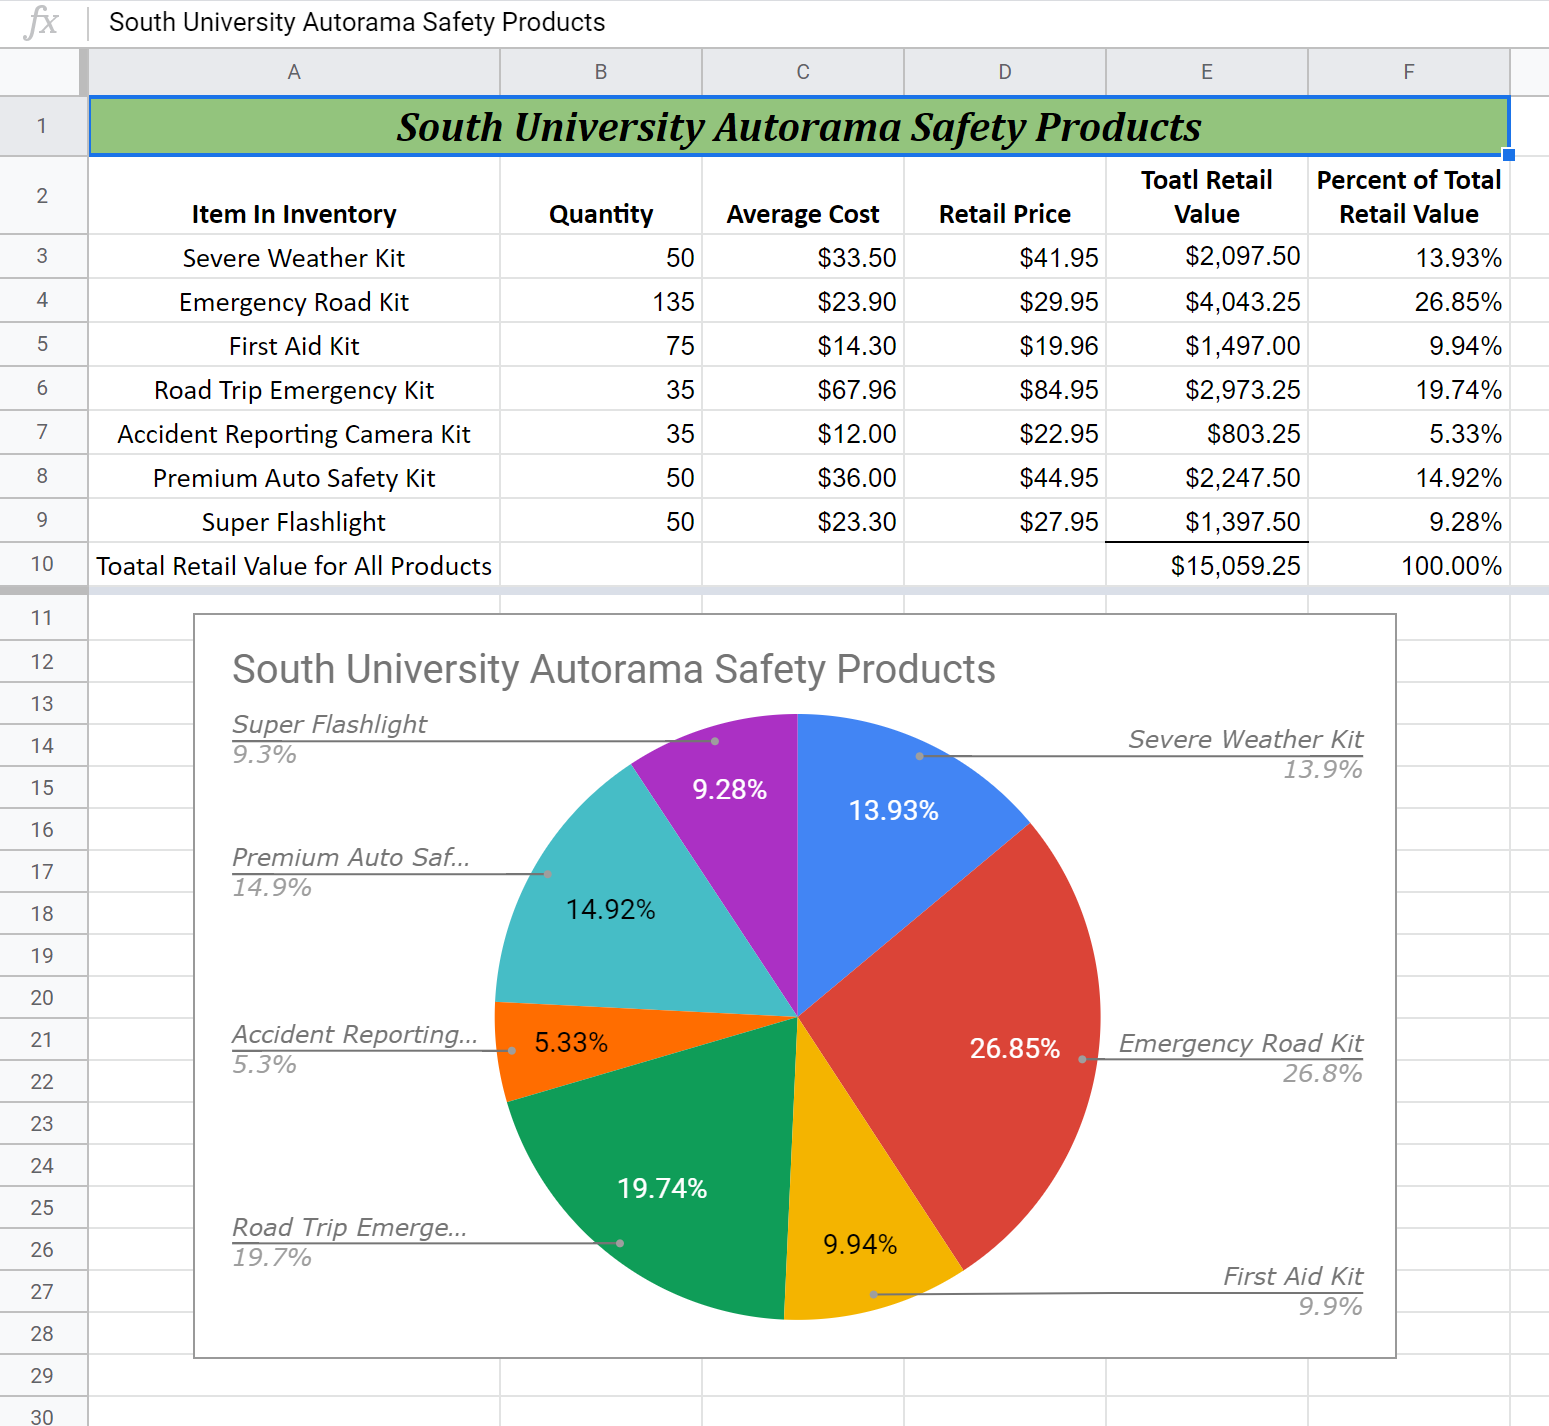Select row 15 header

point(42,788)
